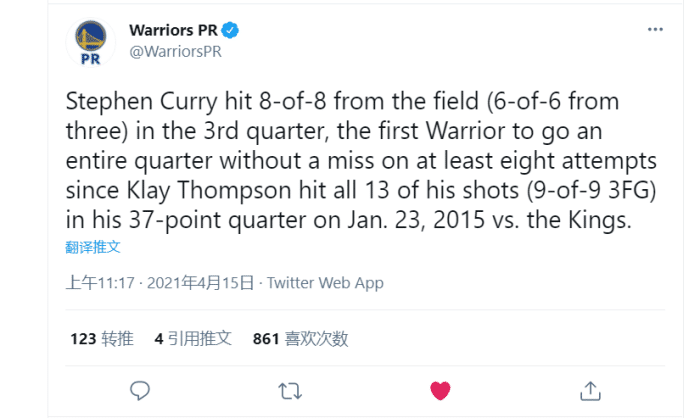700x418 pixels.
Task: Translate the tweet via 翻译推文
Action: pos(93,245)
